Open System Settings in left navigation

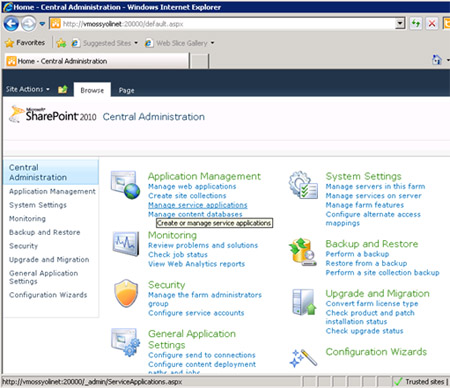tap(38, 205)
